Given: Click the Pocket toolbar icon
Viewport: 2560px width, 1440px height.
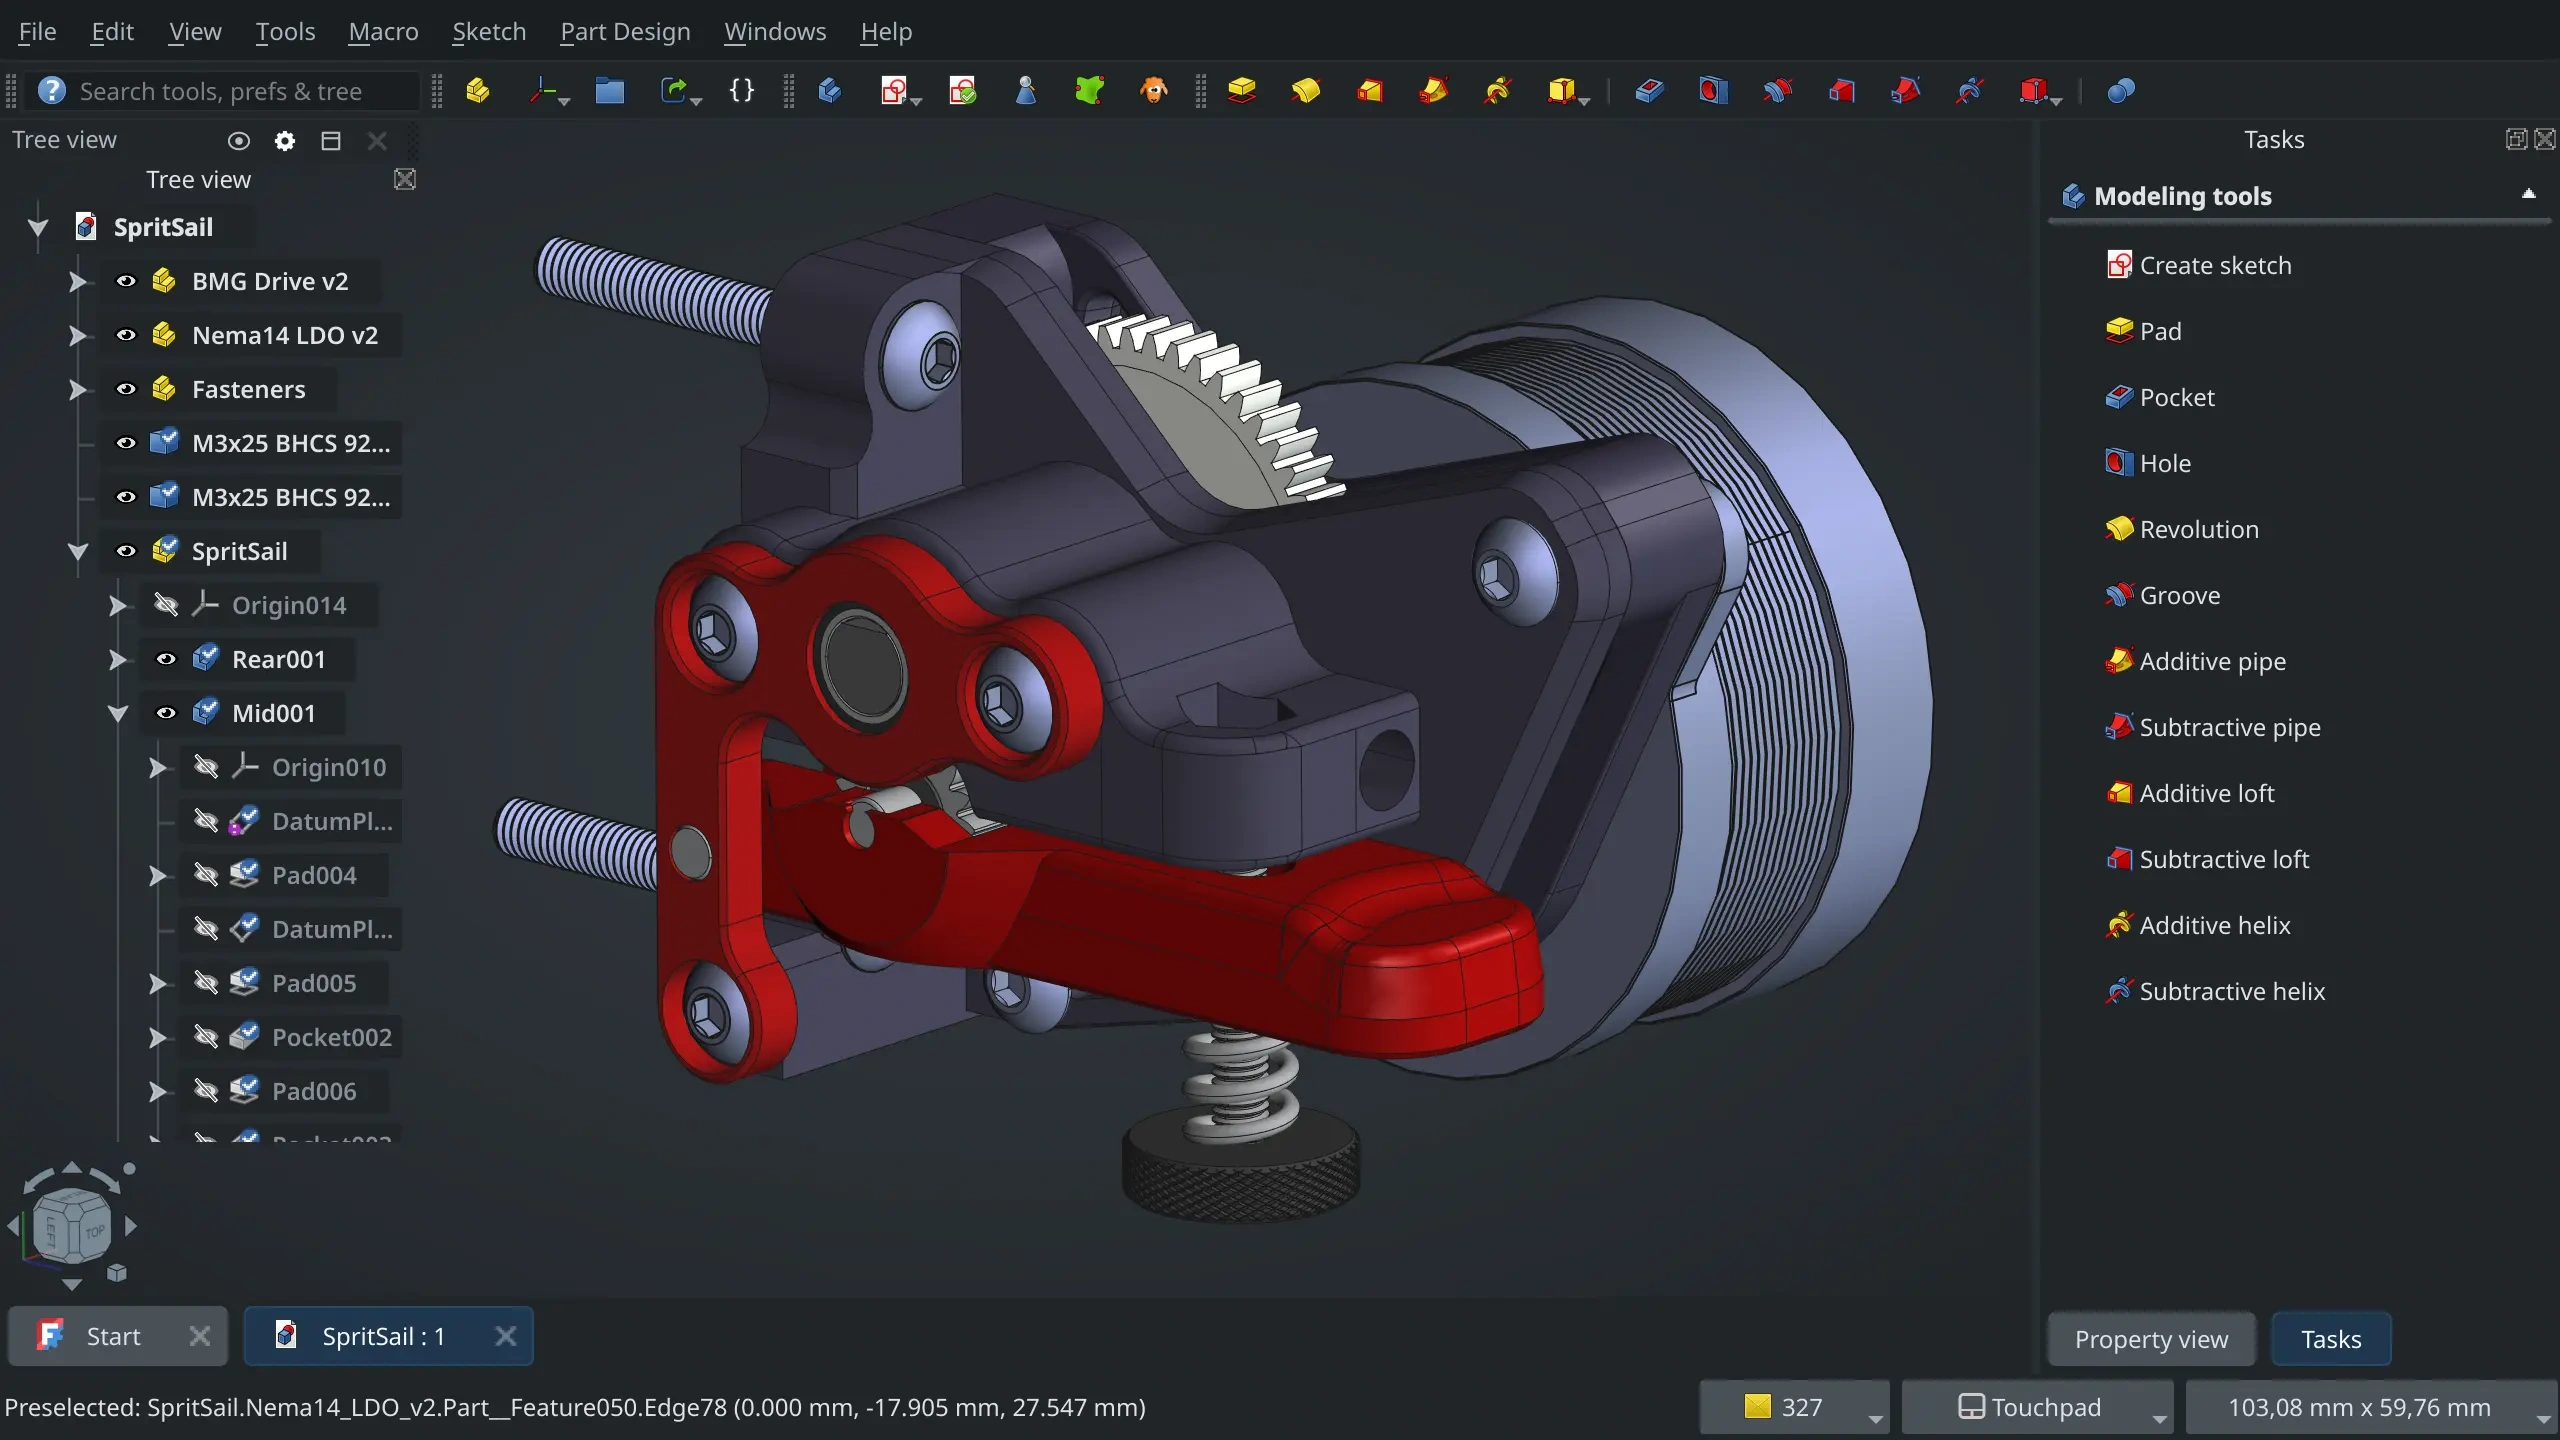Looking at the screenshot, I should [1649, 91].
